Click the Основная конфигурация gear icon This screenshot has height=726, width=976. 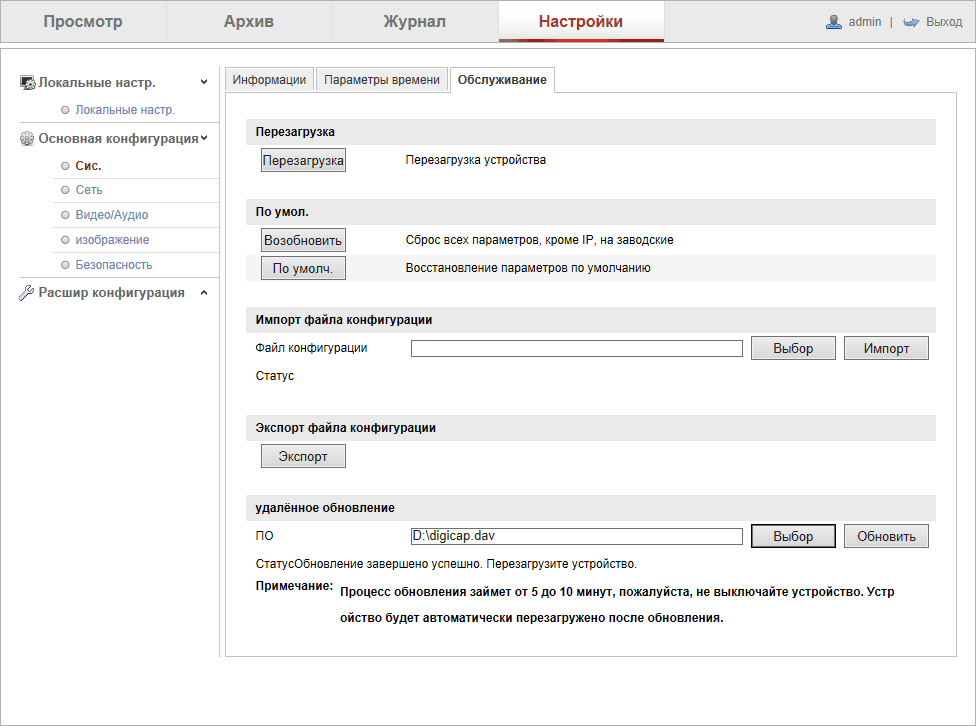[27, 138]
